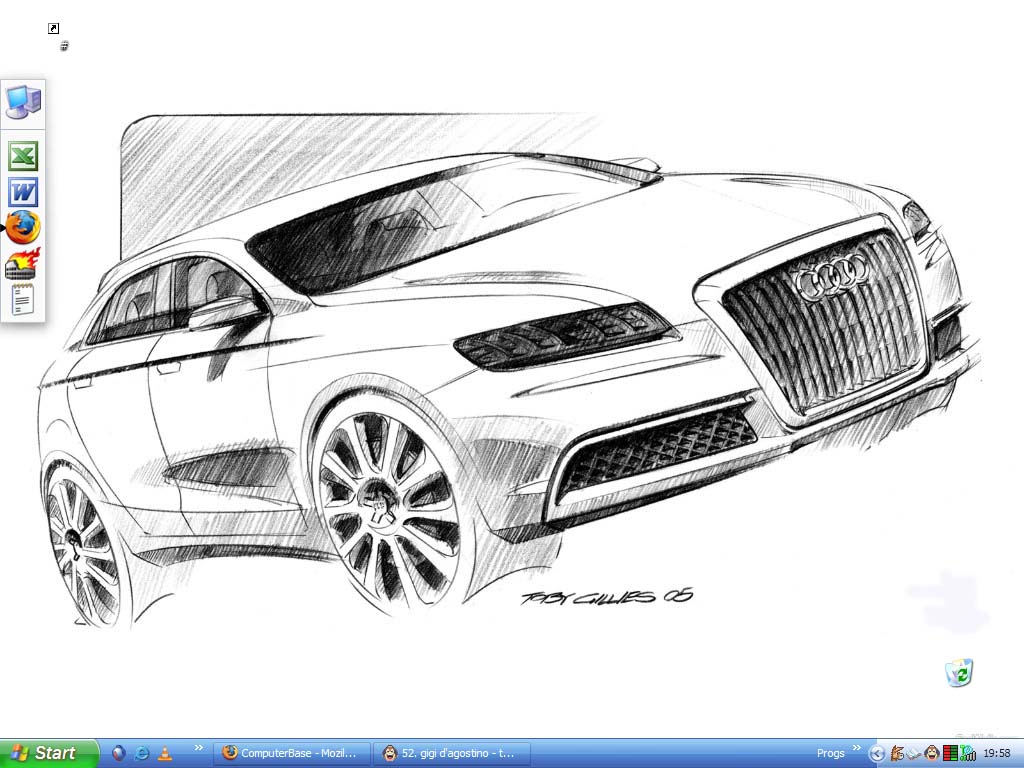Click the red-green meter tray icon
Image resolution: width=1024 pixels, height=768 pixels.
pyautogui.click(x=950, y=754)
